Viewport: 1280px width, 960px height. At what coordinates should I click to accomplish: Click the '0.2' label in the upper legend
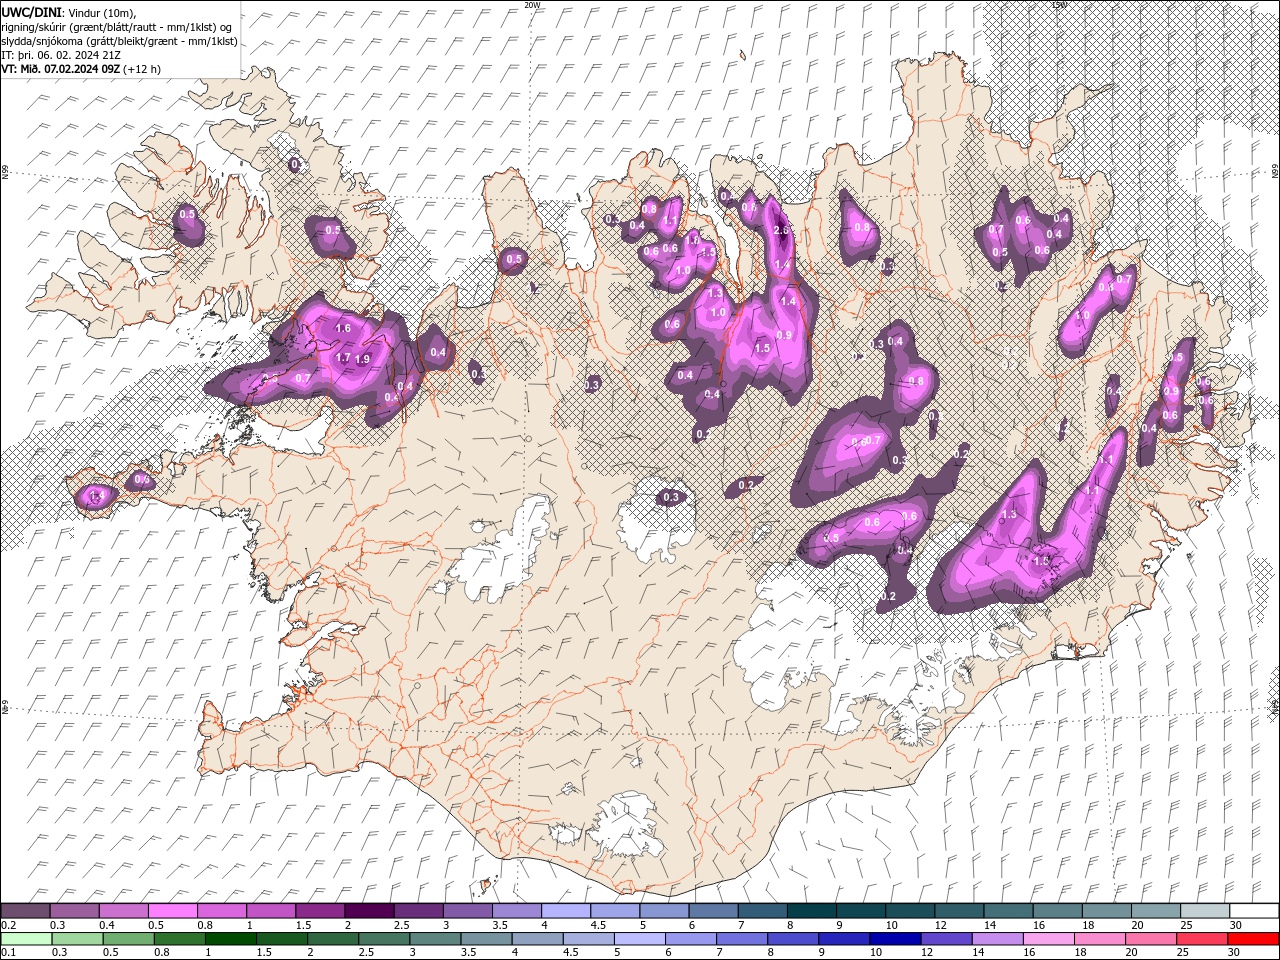click(x=8, y=925)
